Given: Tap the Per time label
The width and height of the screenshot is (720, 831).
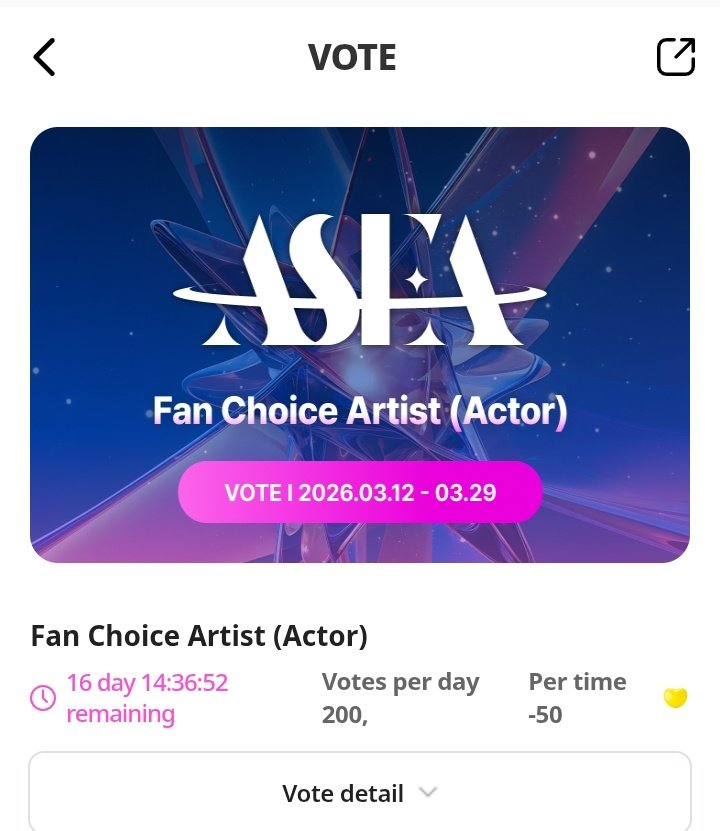Looking at the screenshot, I should [577, 682].
